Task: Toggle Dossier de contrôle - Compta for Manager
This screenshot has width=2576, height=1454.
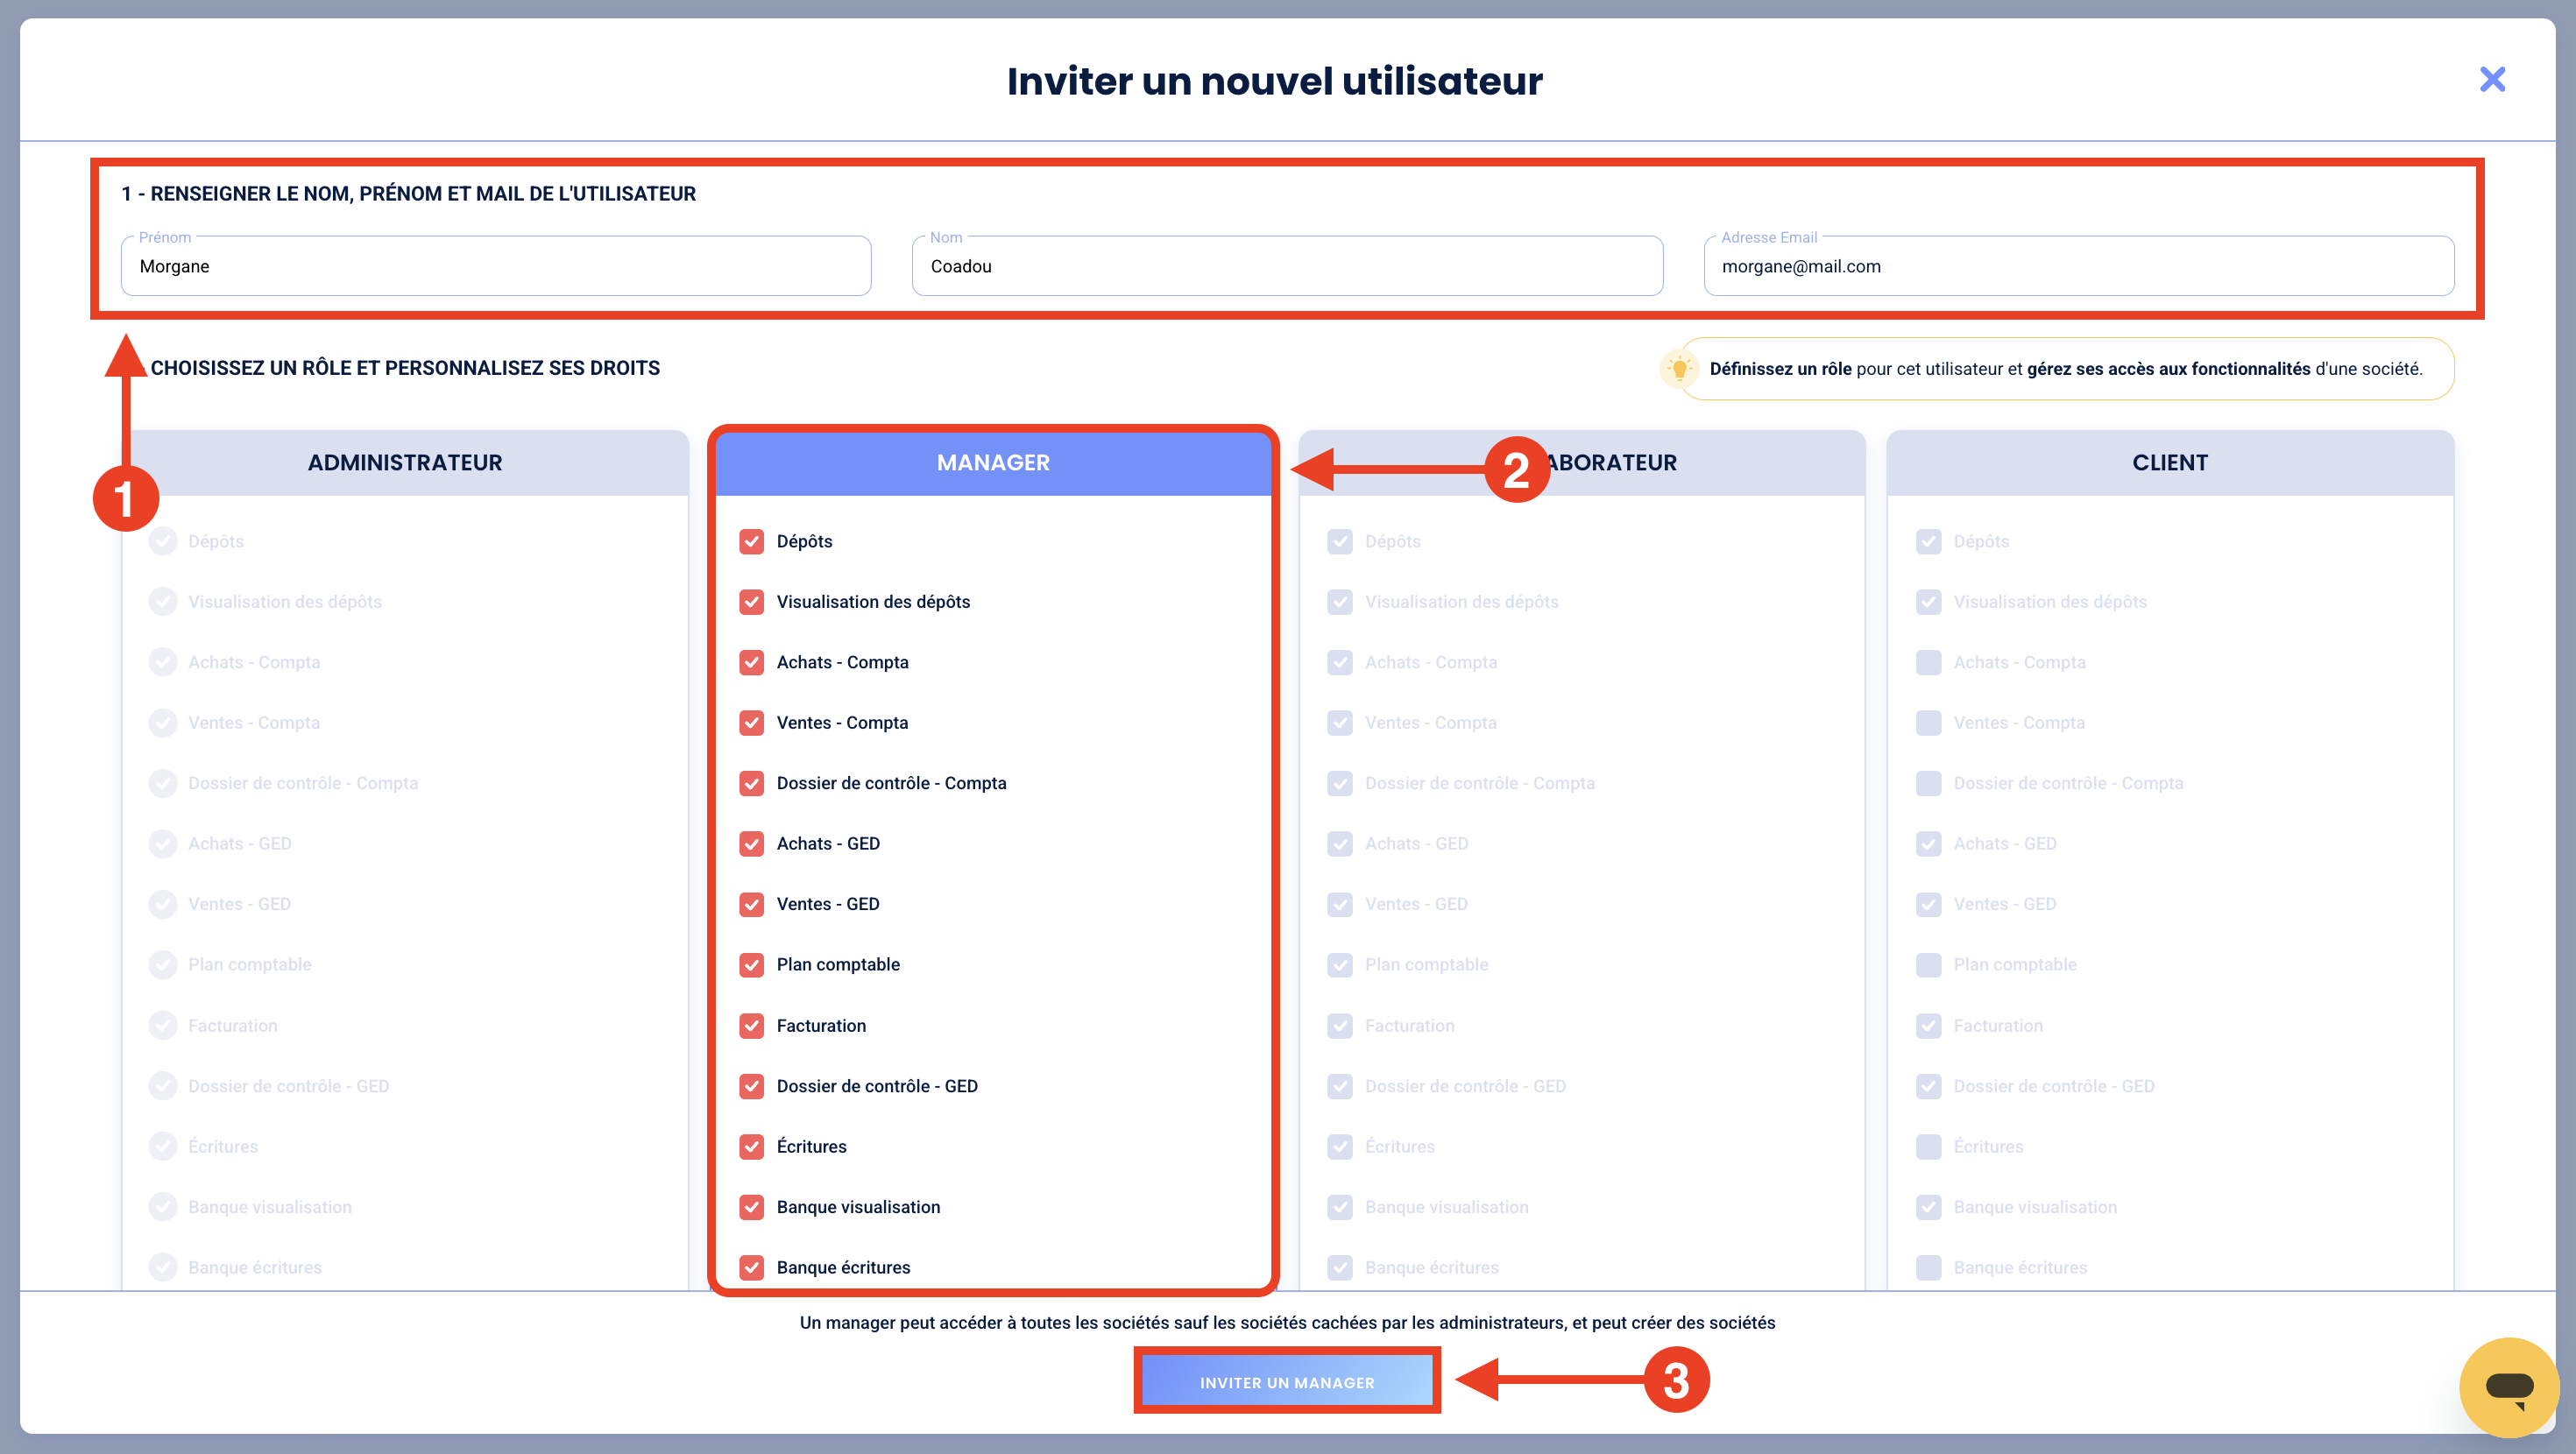Action: click(752, 783)
